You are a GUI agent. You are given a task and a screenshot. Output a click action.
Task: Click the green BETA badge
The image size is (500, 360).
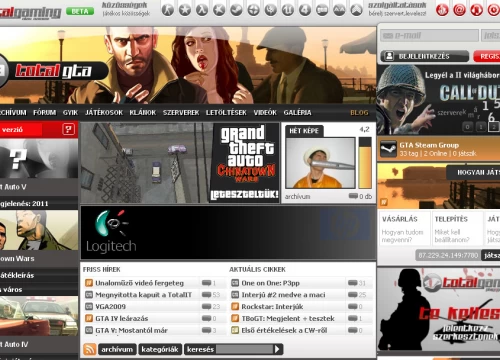point(80,11)
